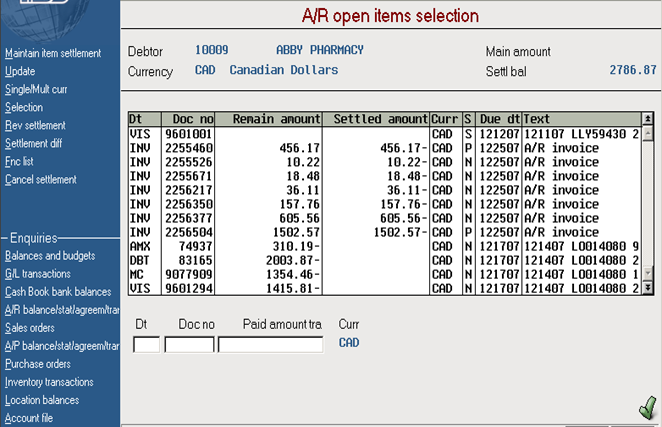This screenshot has height=427, width=662.
Task: Open Sales orders enquiry
Action: pyautogui.click(x=30, y=328)
